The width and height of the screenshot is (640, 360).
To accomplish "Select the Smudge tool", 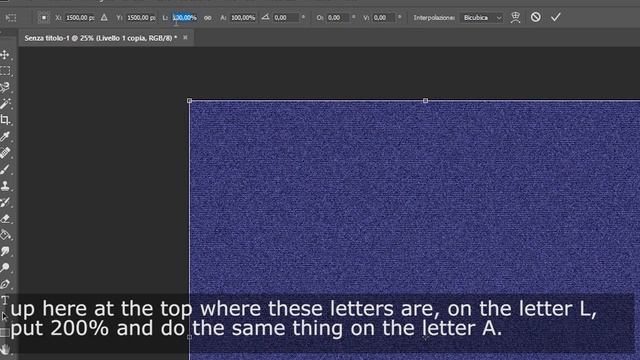I will click(x=5, y=251).
